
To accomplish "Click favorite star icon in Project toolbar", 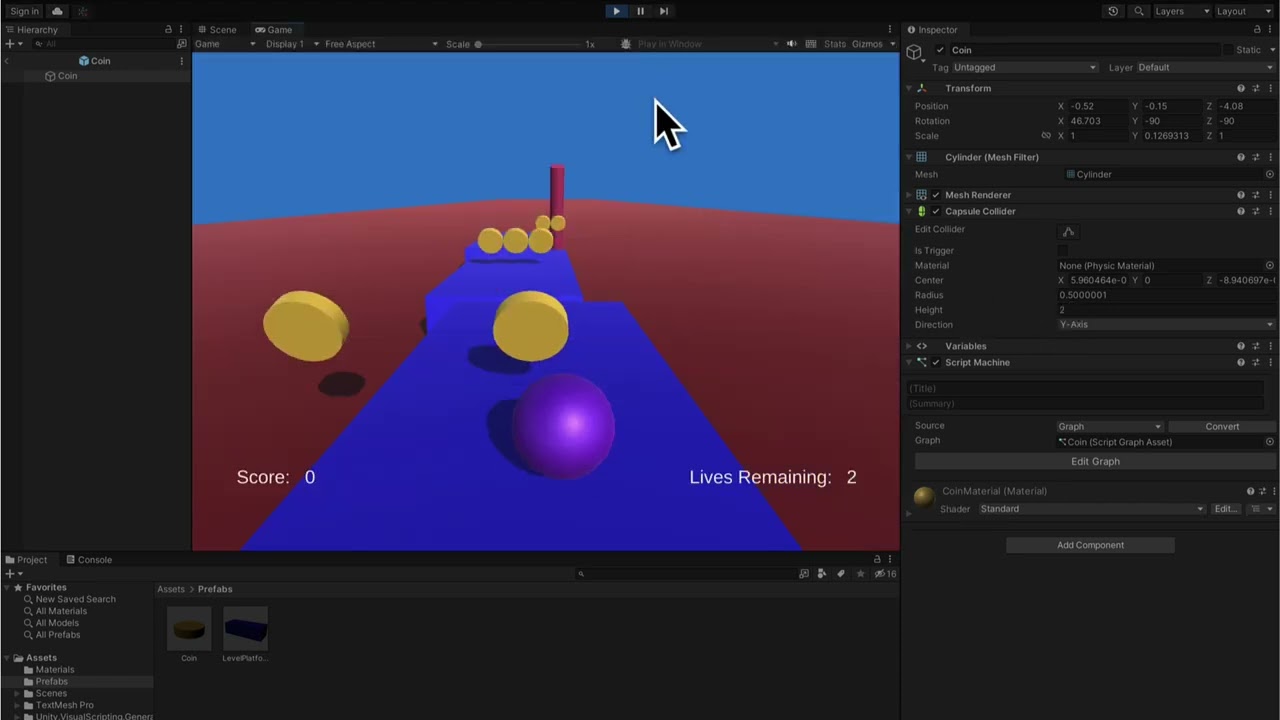I will pyautogui.click(x=859, y=574).
